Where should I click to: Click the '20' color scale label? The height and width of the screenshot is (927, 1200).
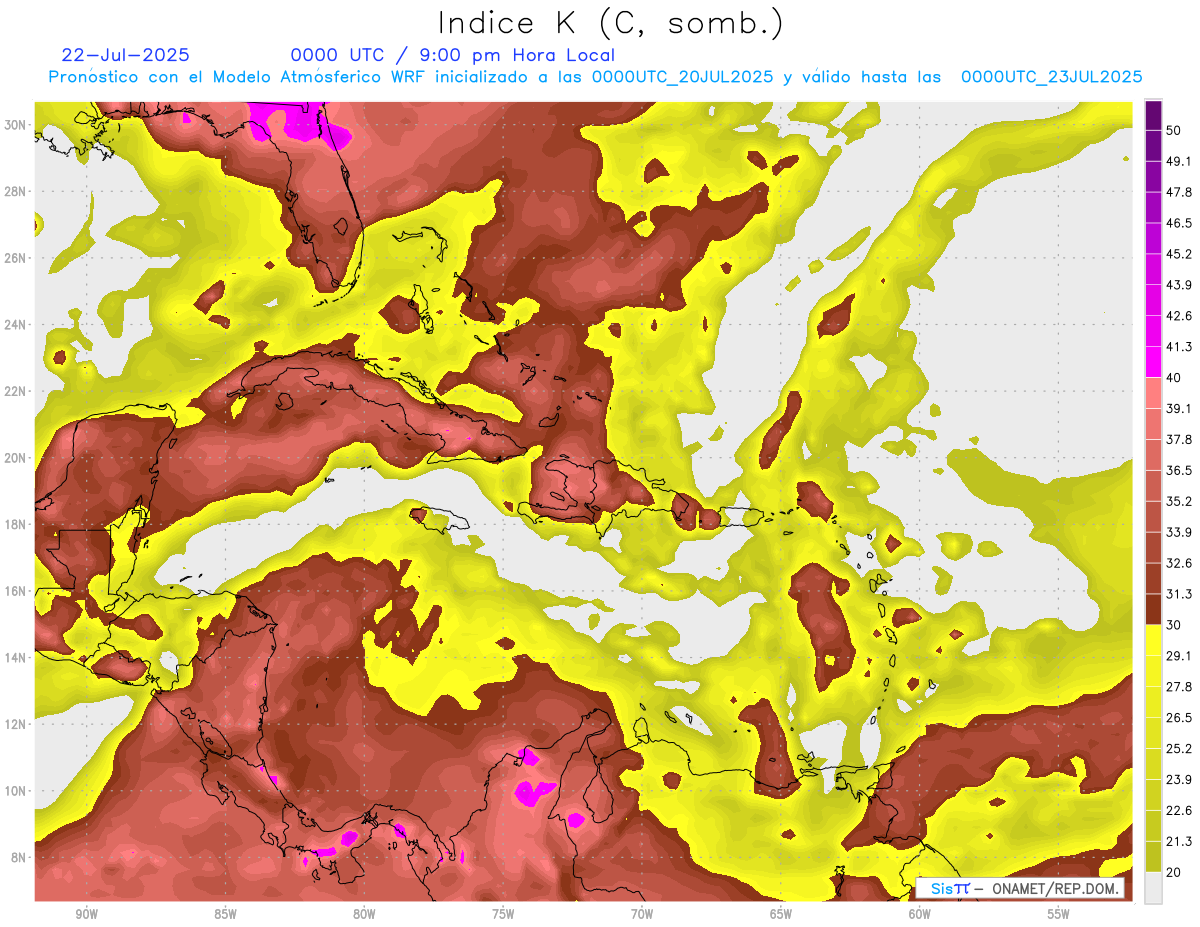[1174, 873]
